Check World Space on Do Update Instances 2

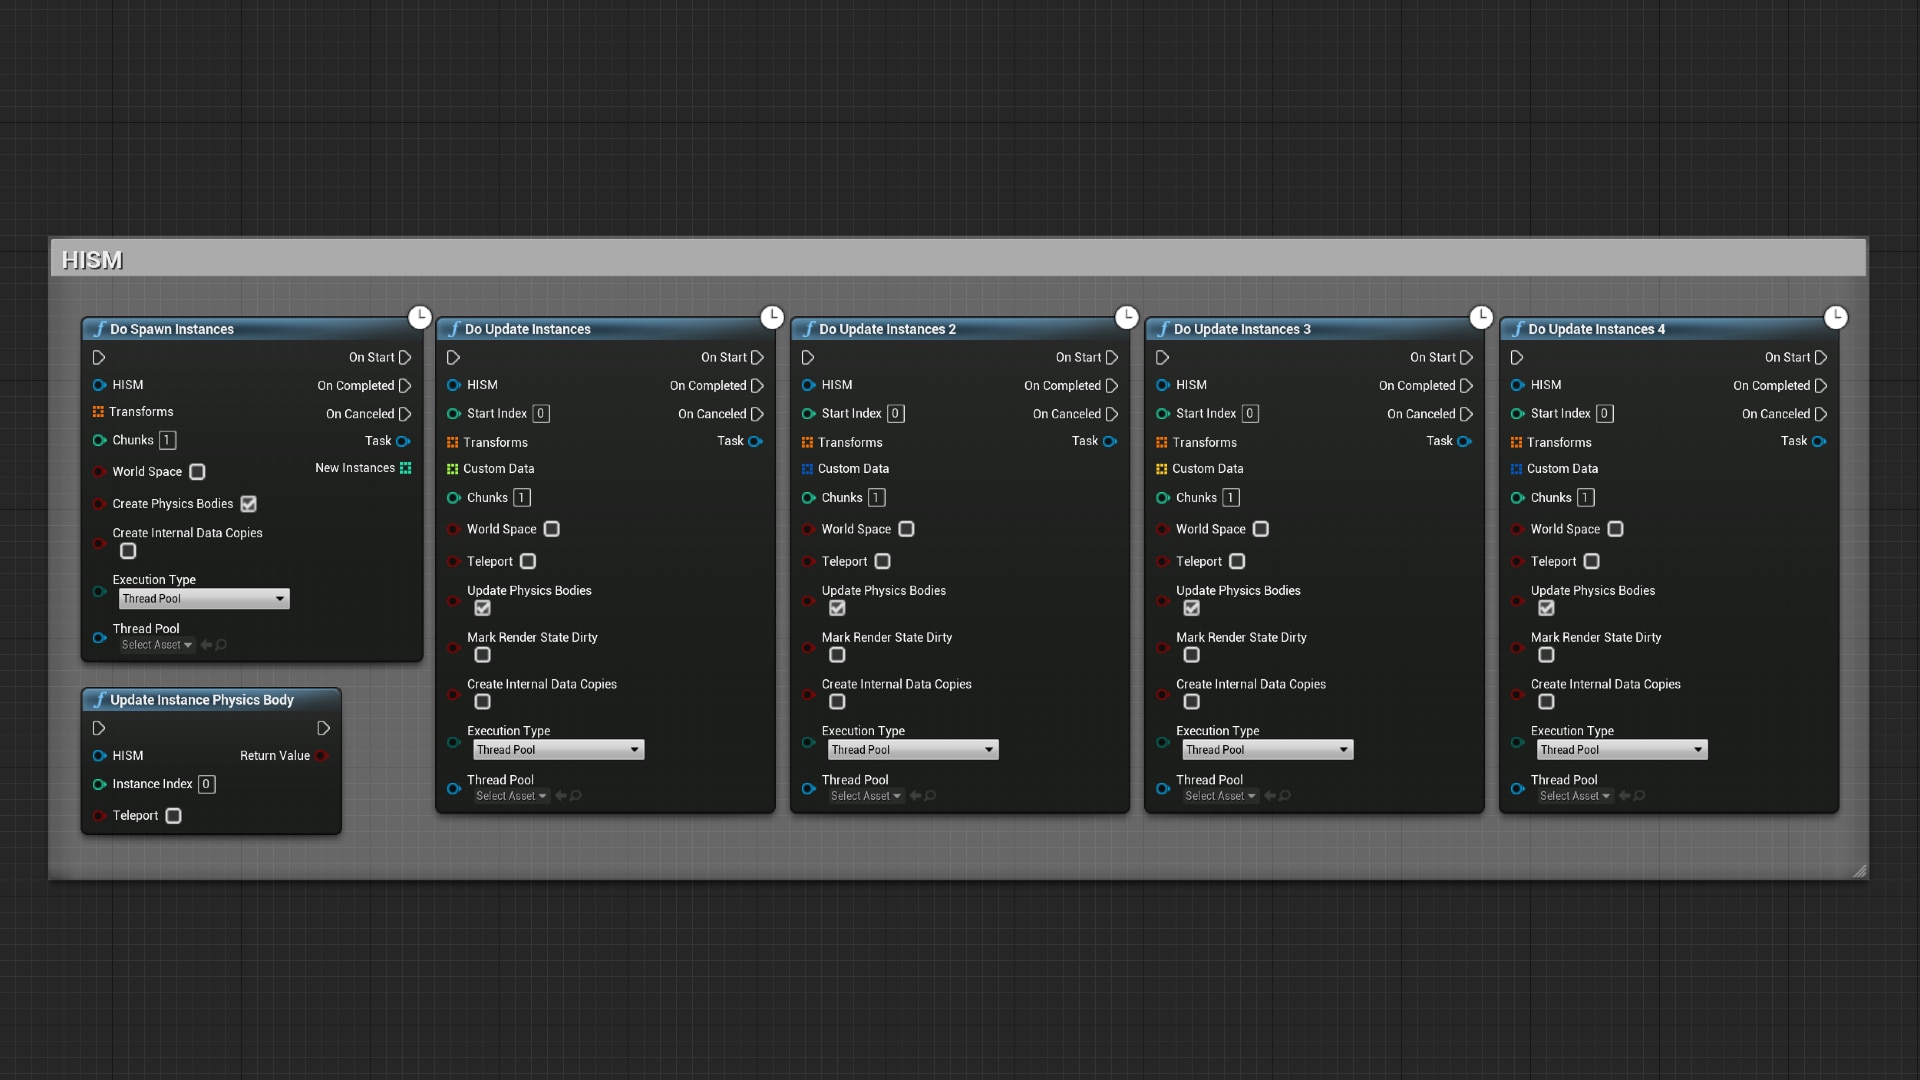907,529
